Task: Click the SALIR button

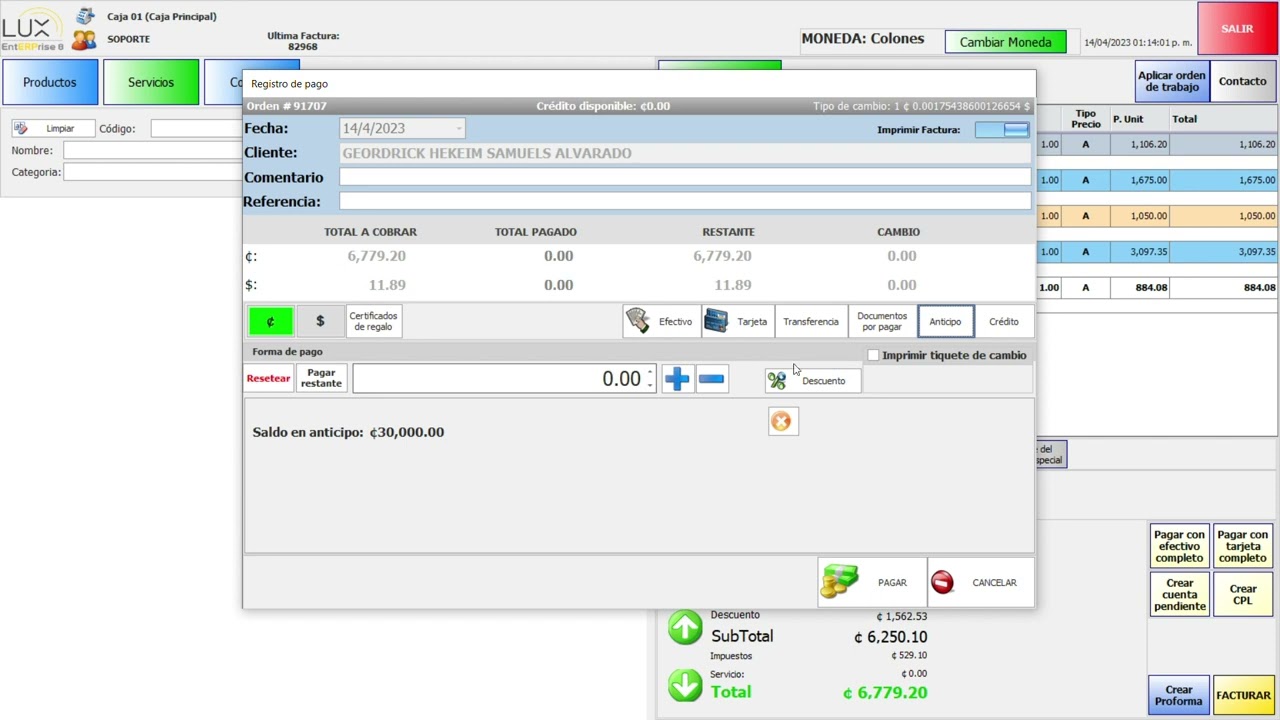Action: [1237, 28]
